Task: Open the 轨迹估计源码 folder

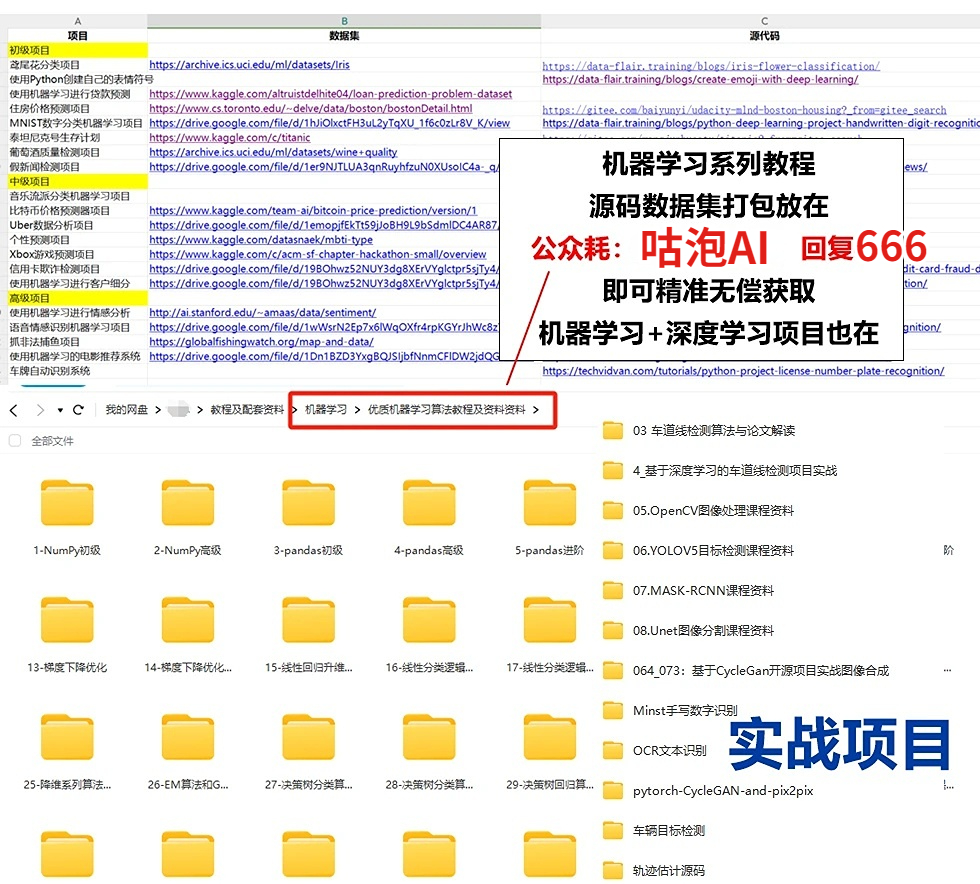Action: (654, 870)
